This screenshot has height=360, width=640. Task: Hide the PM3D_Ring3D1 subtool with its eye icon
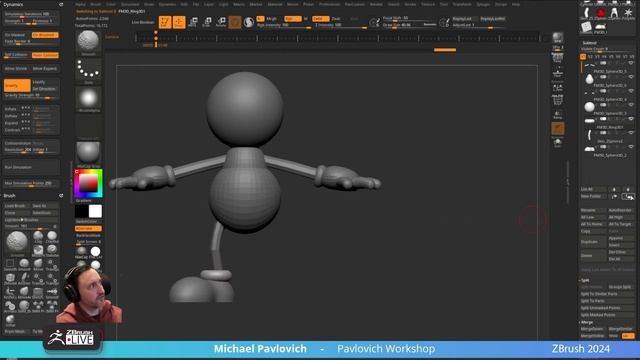[631, 119]
